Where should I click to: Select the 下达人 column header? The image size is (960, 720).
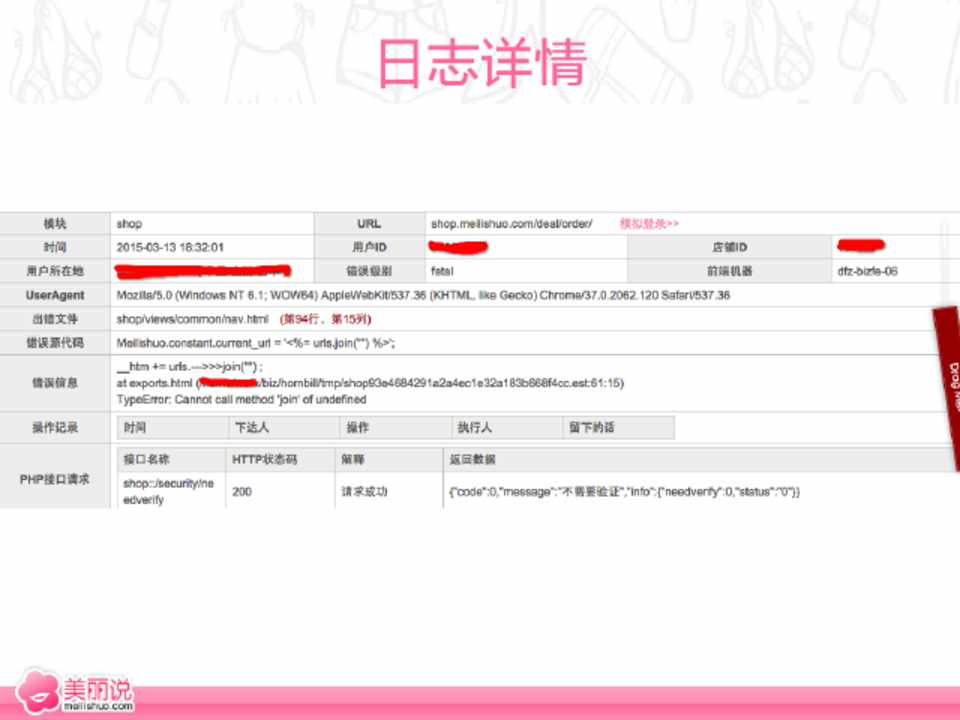point(249,428)
